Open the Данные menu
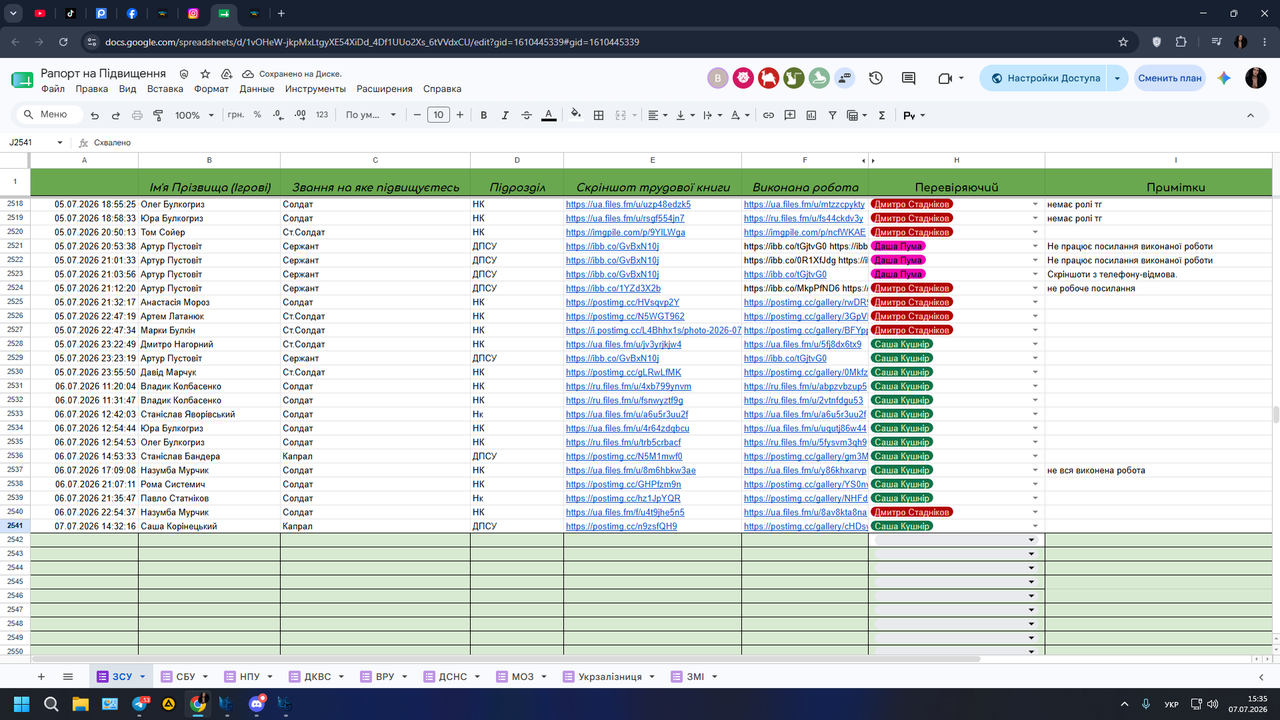This screenshot has height=720, width=1280. click(x=257, y=89)
